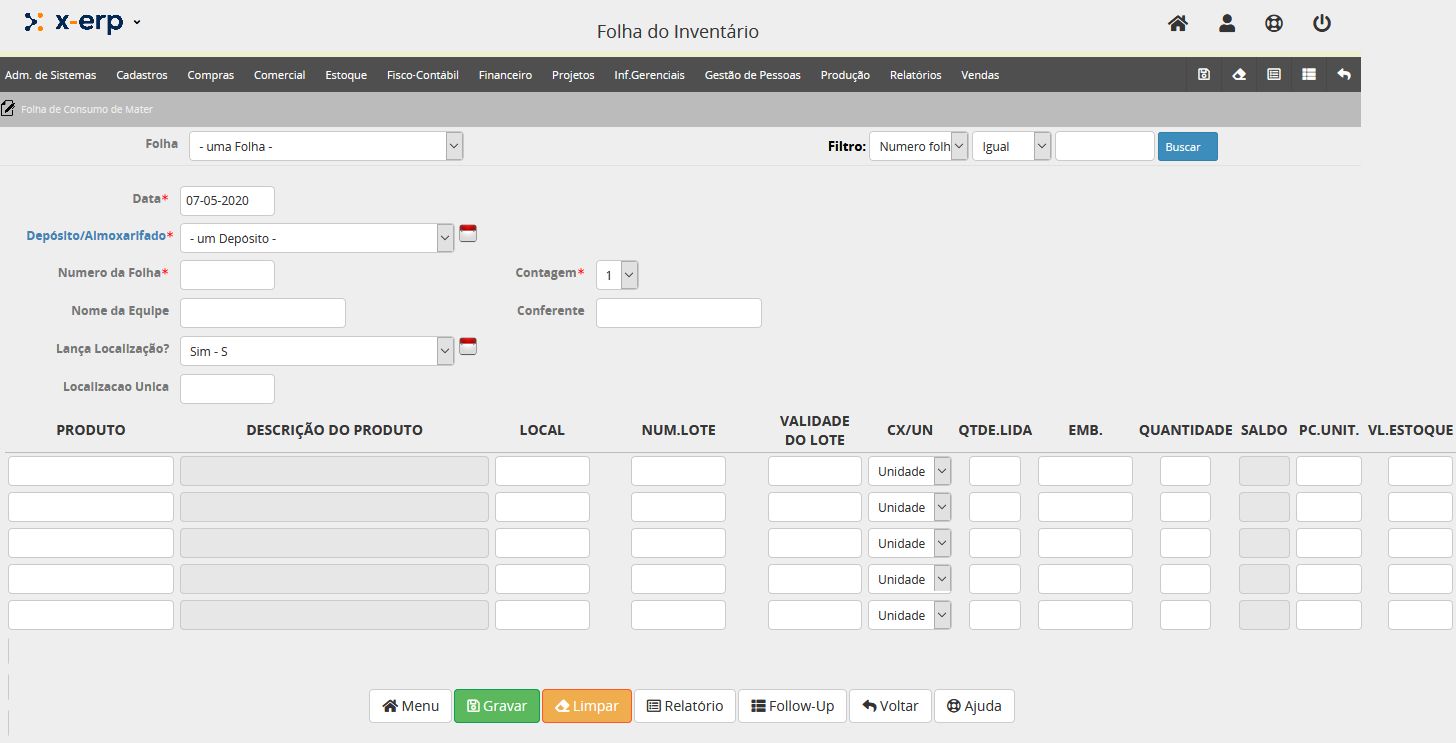Open the Folha dropdown
Screen dimensions: 1456x743
pyautogui.click(x=326, y=146)
